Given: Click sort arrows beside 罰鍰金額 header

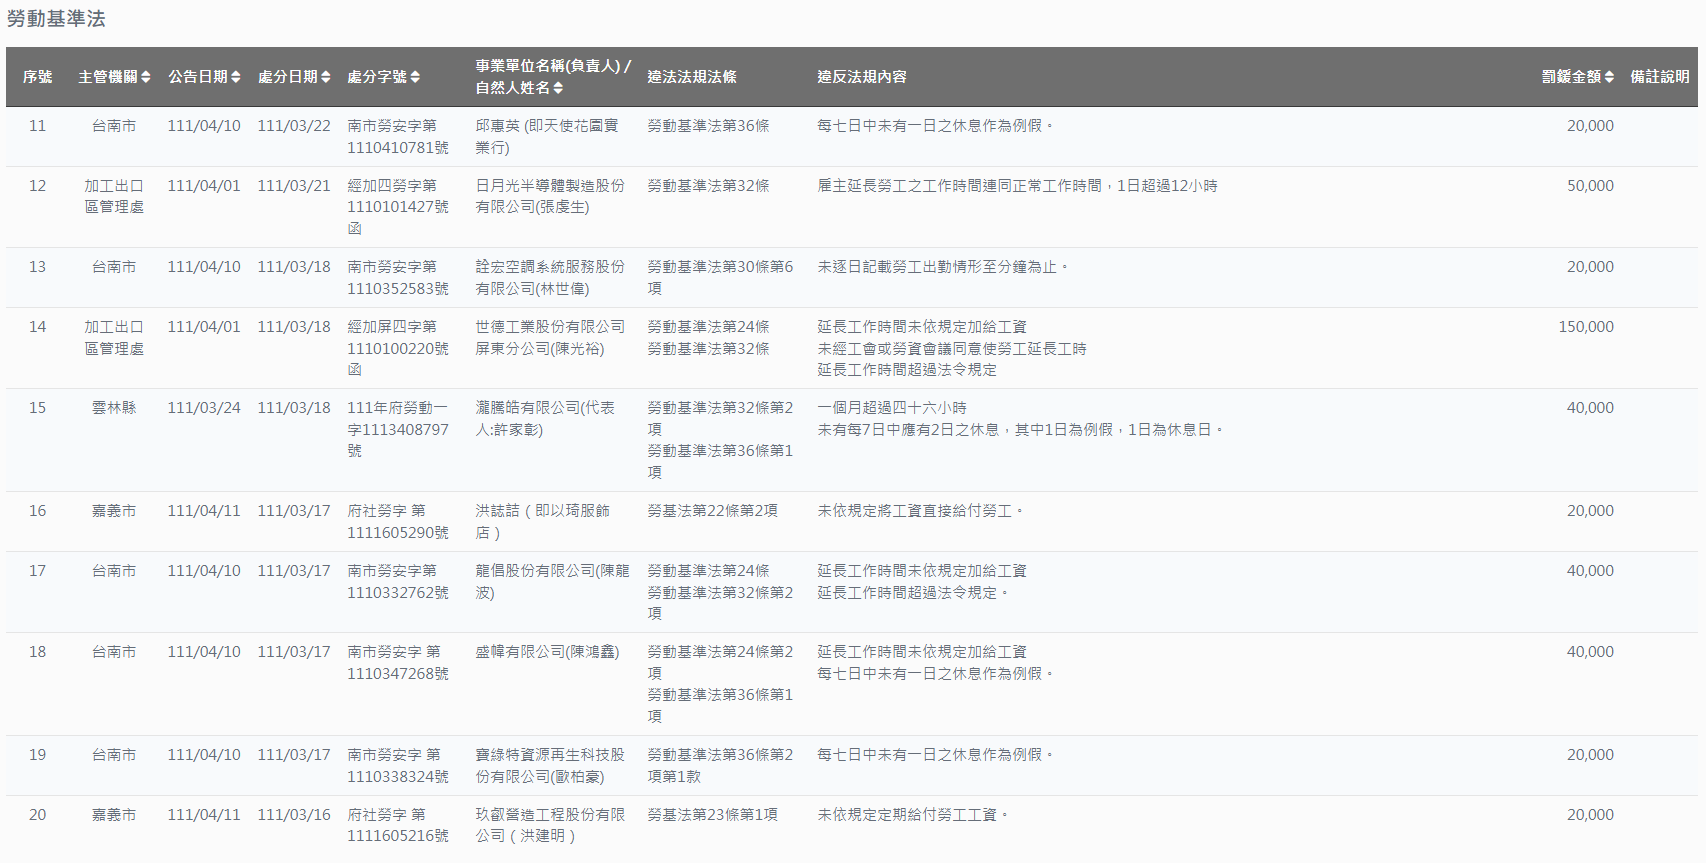Looking at the screenshot, I should (1609, 77).
